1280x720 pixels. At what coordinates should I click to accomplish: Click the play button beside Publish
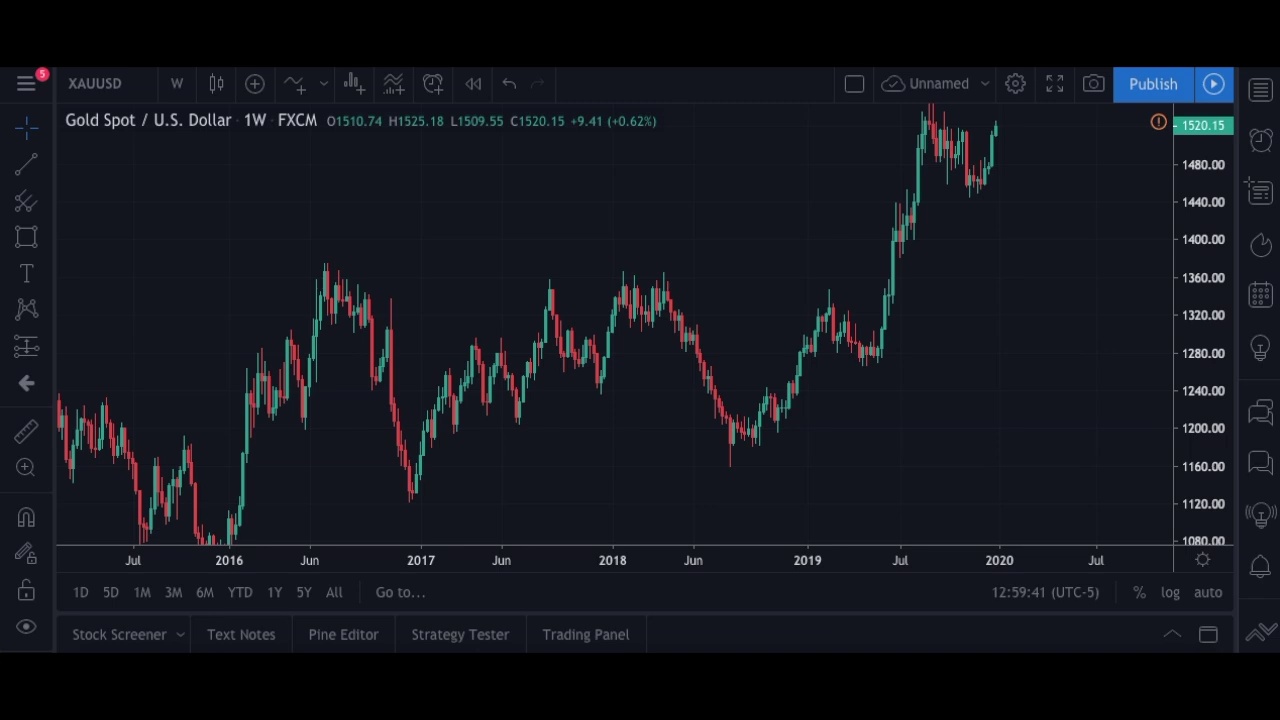pyautogui.click(x=1214, y=84)
